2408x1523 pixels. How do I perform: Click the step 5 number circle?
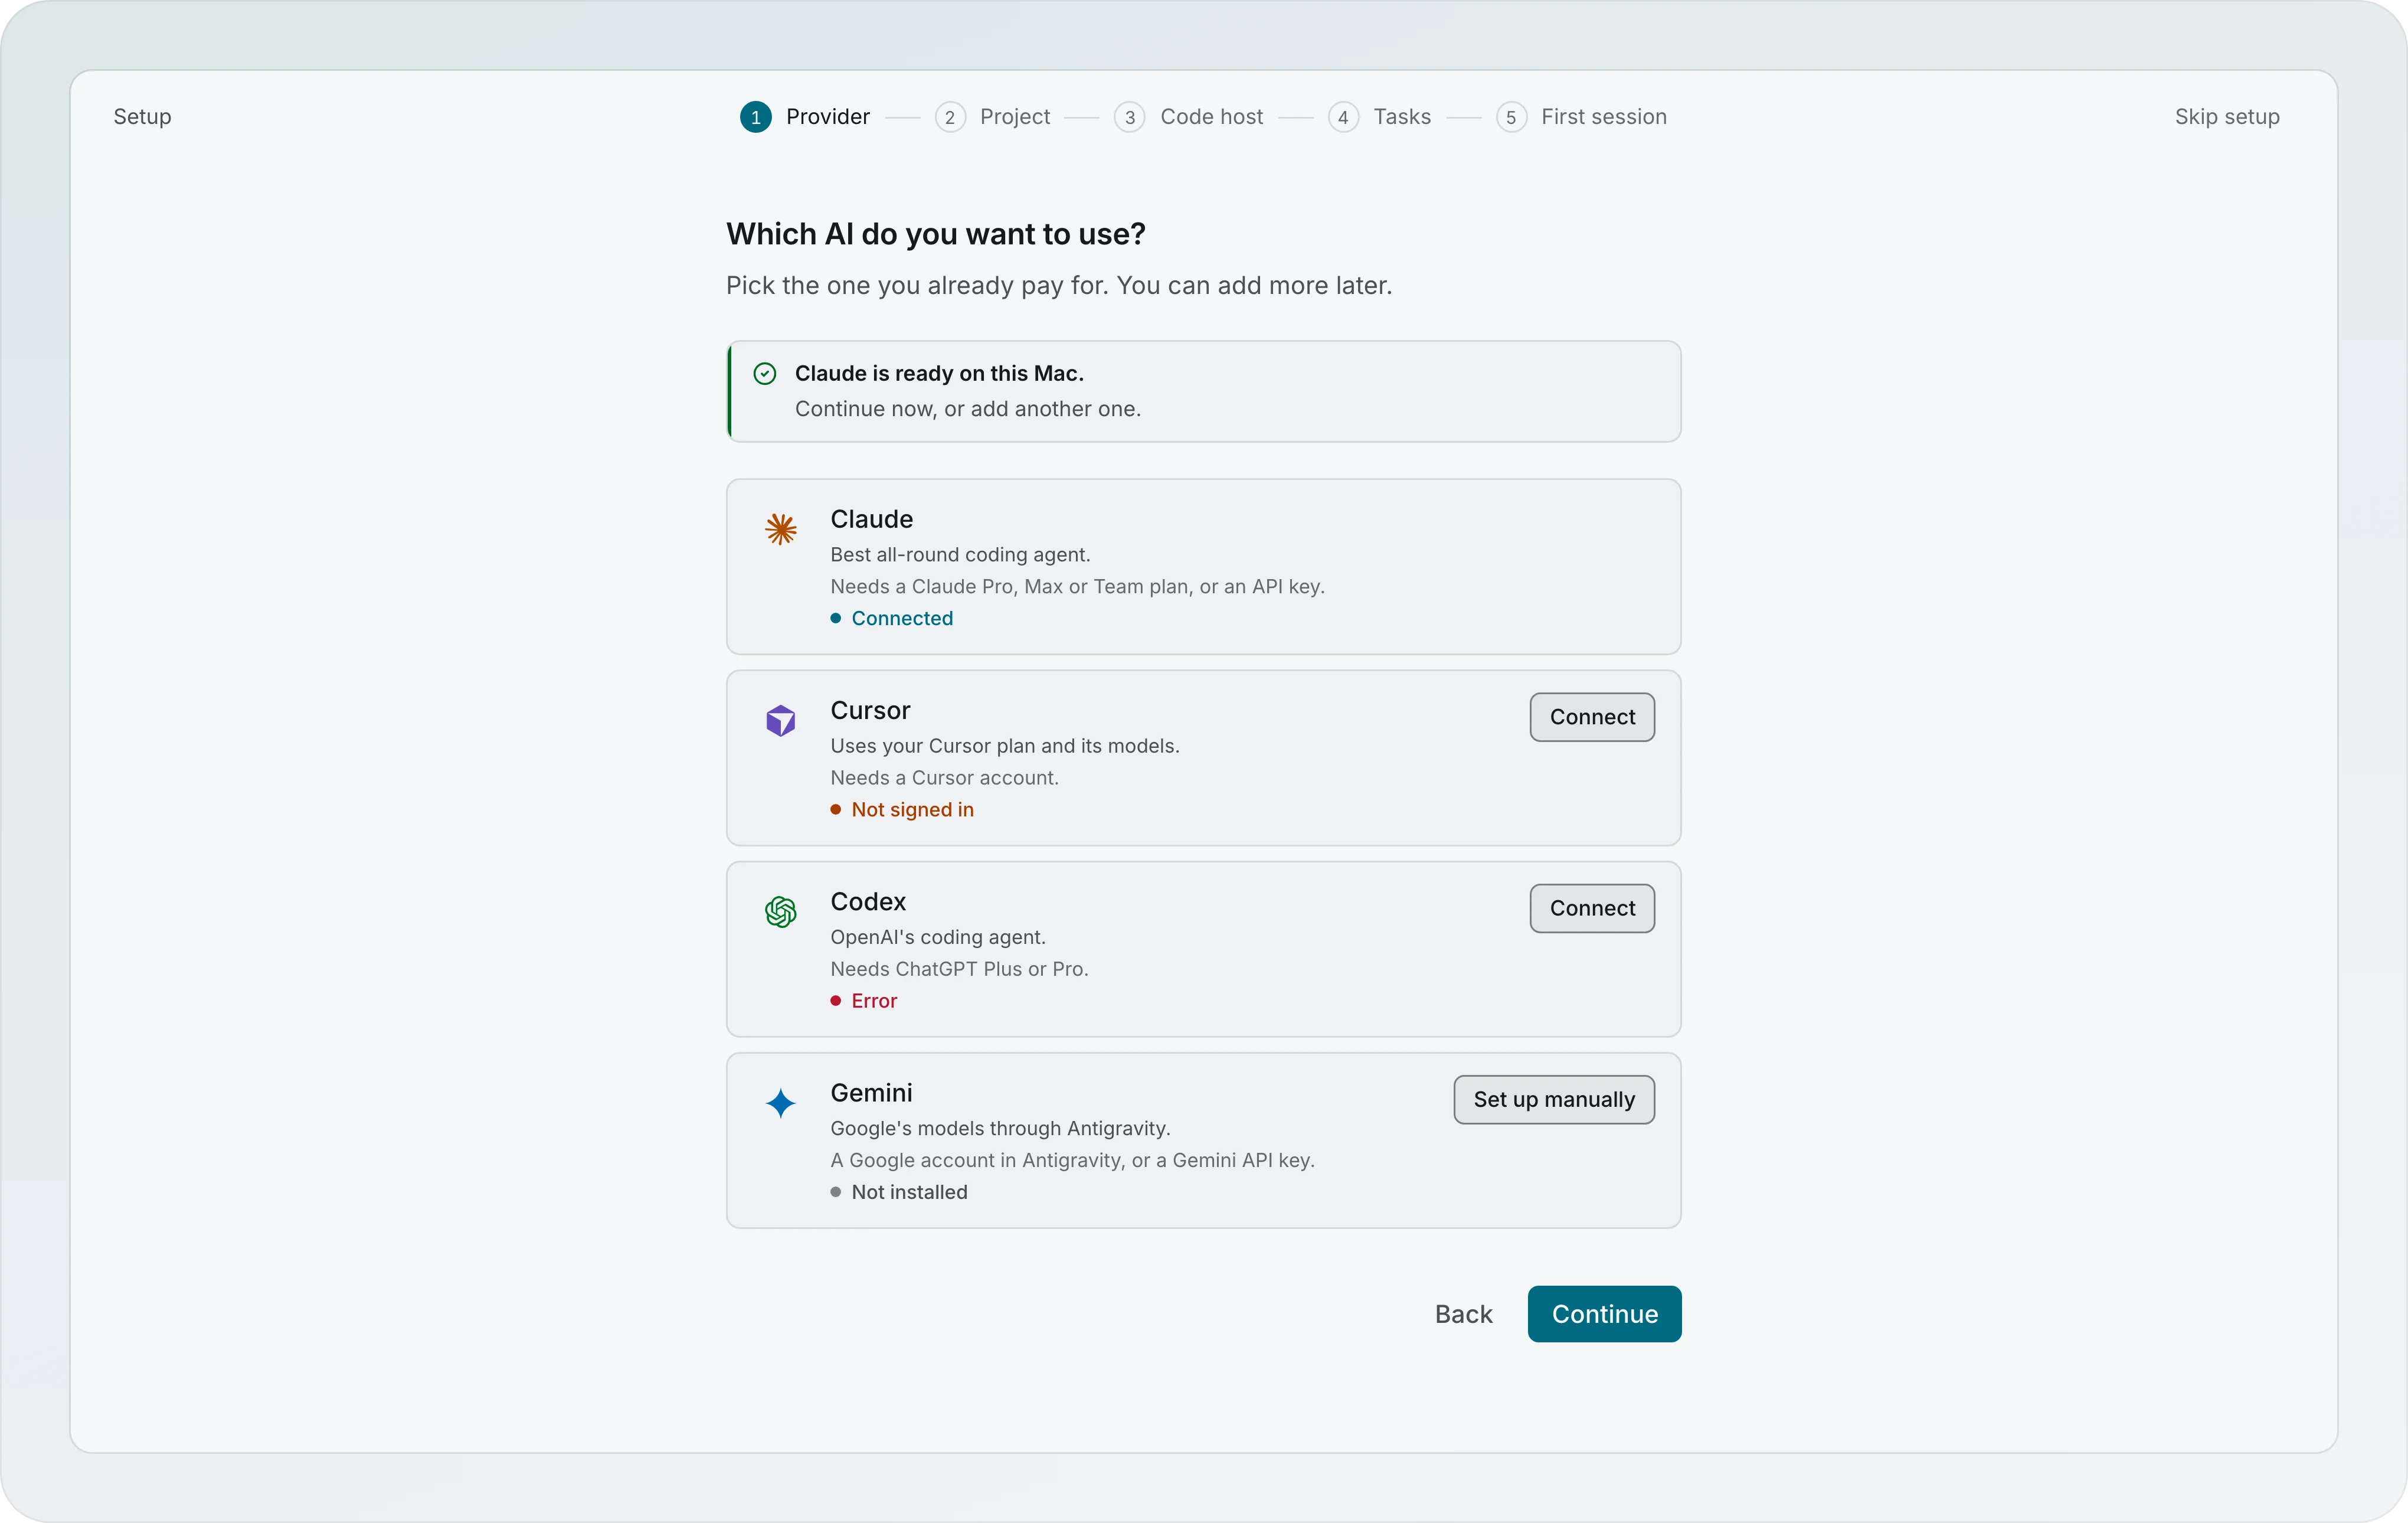(1511, 117)
